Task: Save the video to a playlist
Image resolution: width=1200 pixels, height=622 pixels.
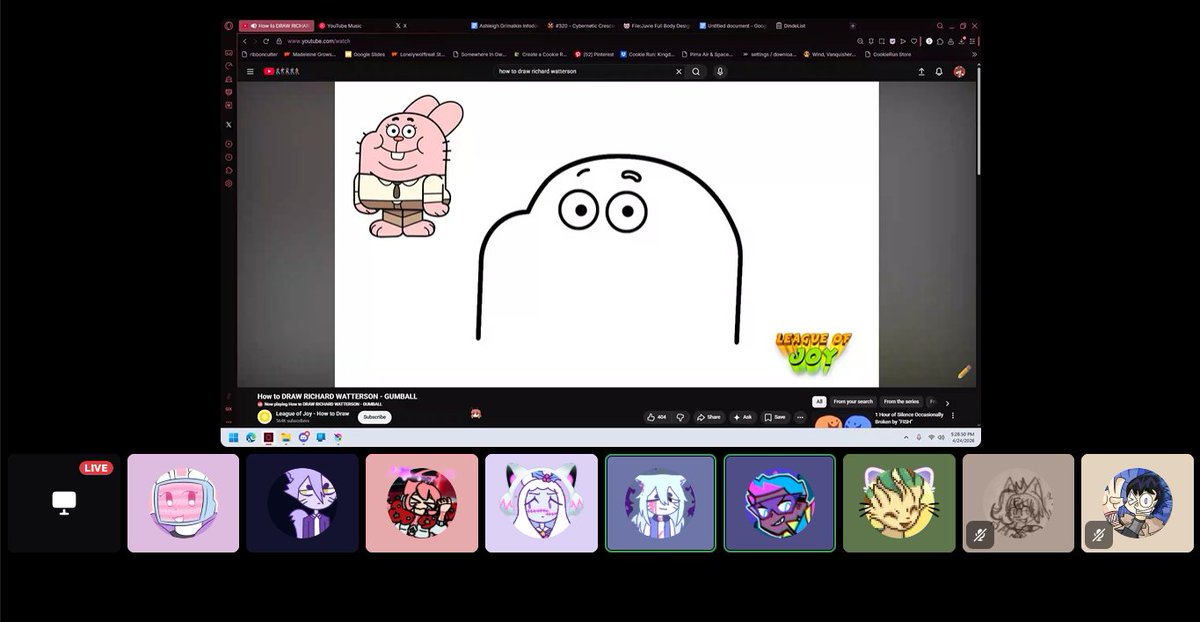Action: (775, 417)
